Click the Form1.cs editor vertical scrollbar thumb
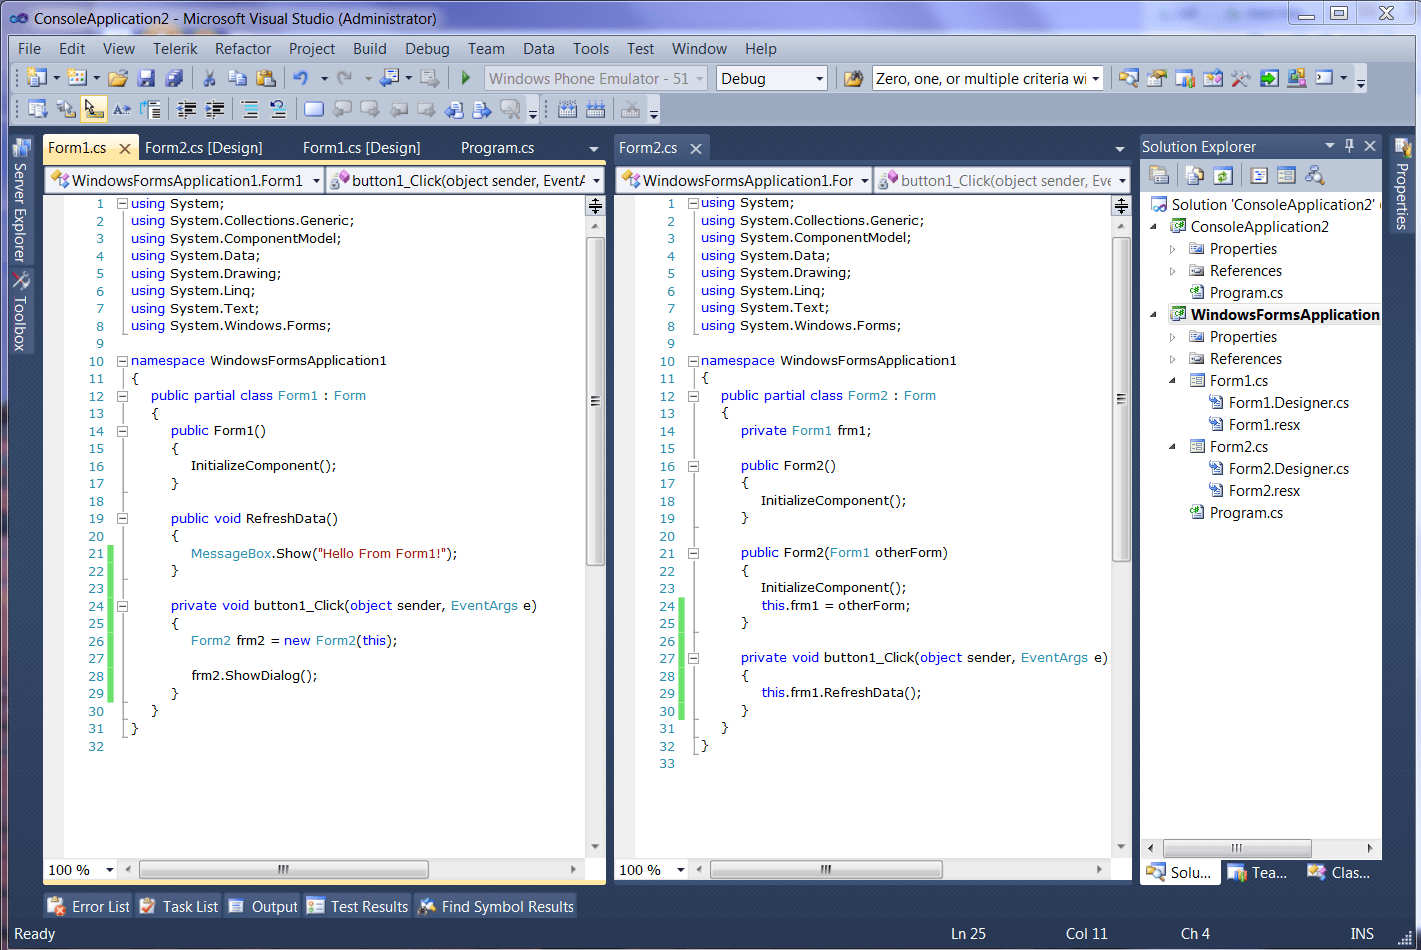 [595, 400]
